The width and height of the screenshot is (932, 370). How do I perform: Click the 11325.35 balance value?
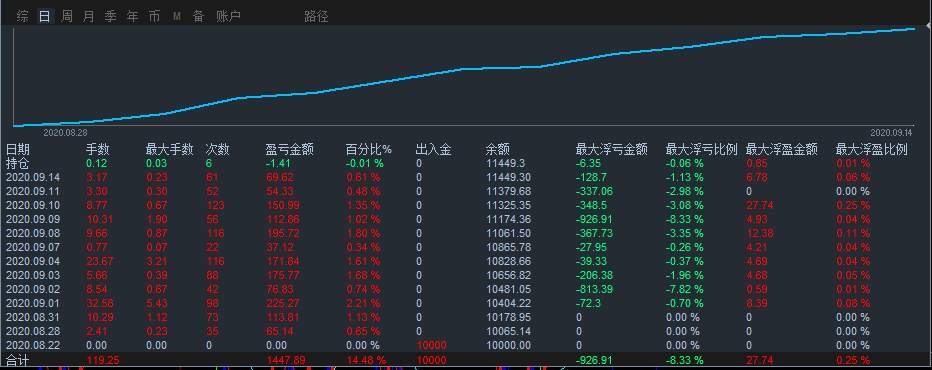pyautogui.click(x=508, y=205)
